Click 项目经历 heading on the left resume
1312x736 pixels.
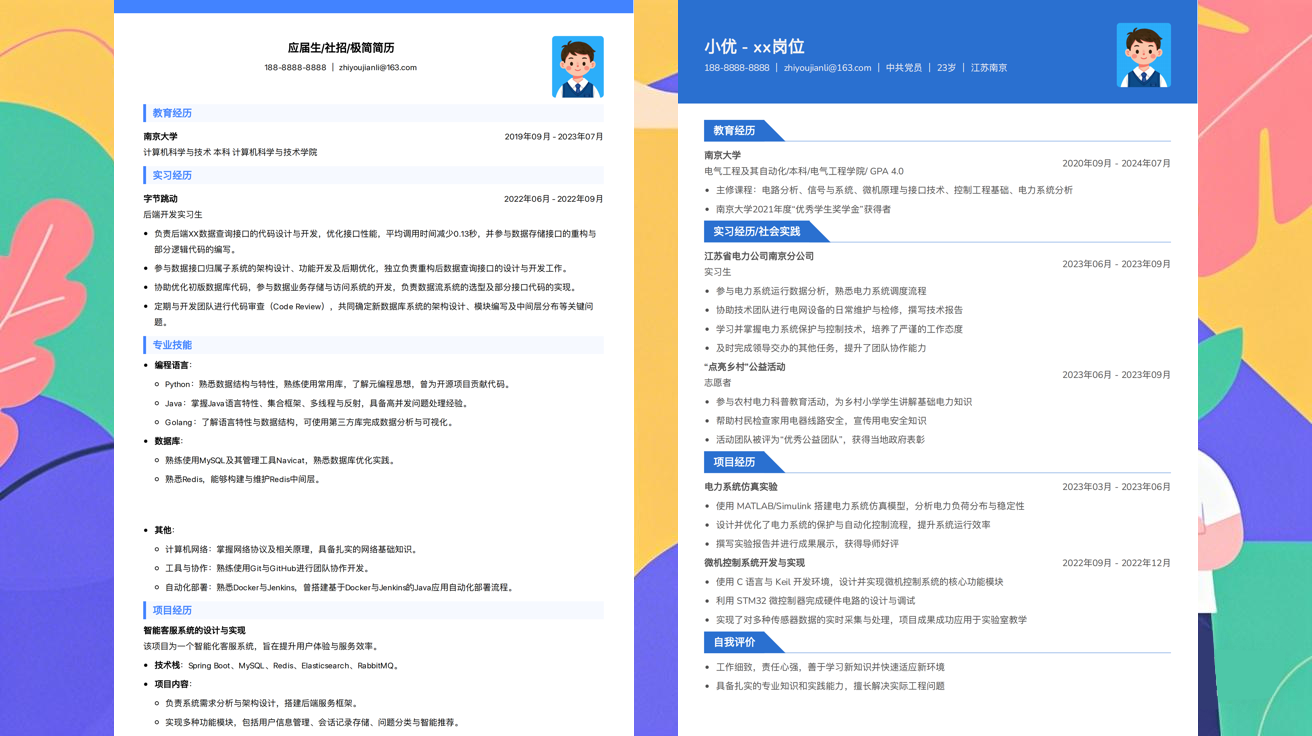(x=172, y=610)
